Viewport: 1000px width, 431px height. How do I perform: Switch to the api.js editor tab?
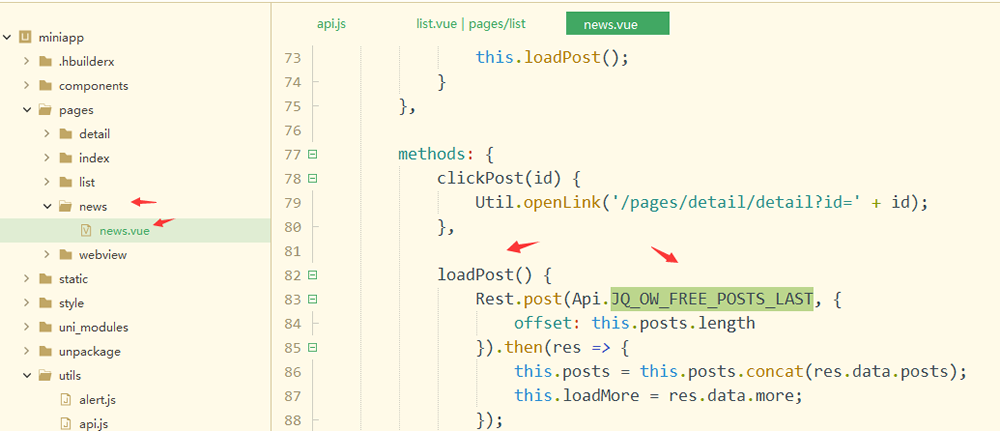coord(332,23)
